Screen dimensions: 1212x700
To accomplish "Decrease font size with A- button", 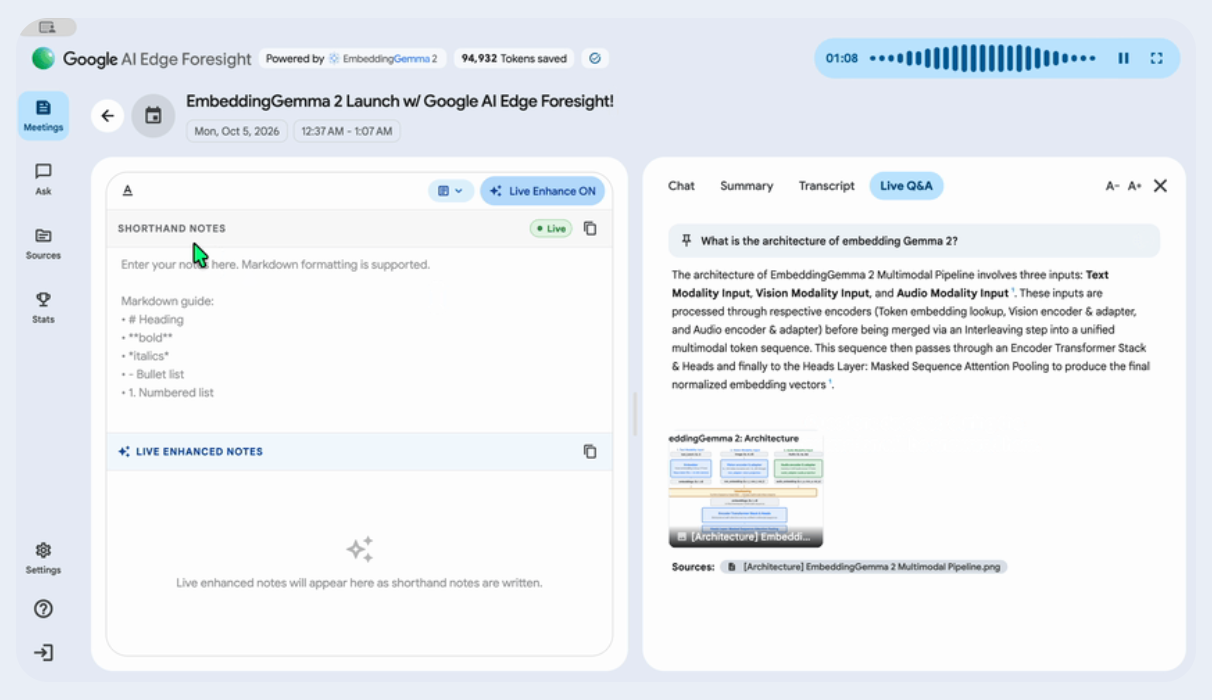I will click(x=1112, y=186).
